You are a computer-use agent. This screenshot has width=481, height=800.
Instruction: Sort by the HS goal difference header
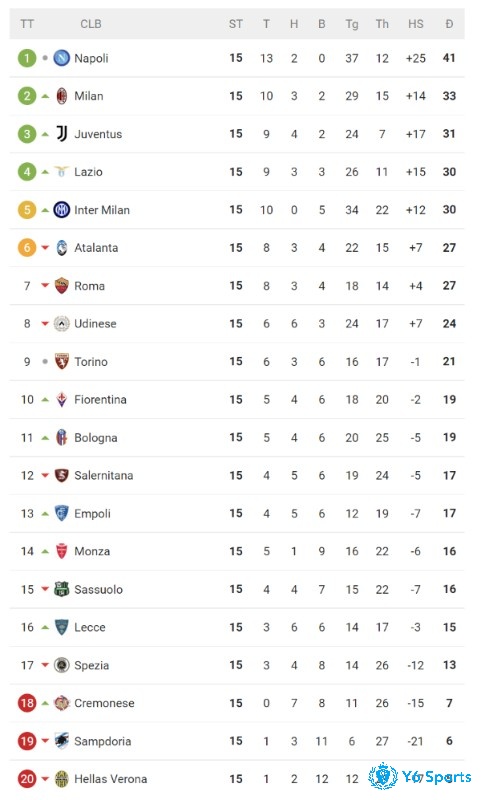tap(416, 24)
